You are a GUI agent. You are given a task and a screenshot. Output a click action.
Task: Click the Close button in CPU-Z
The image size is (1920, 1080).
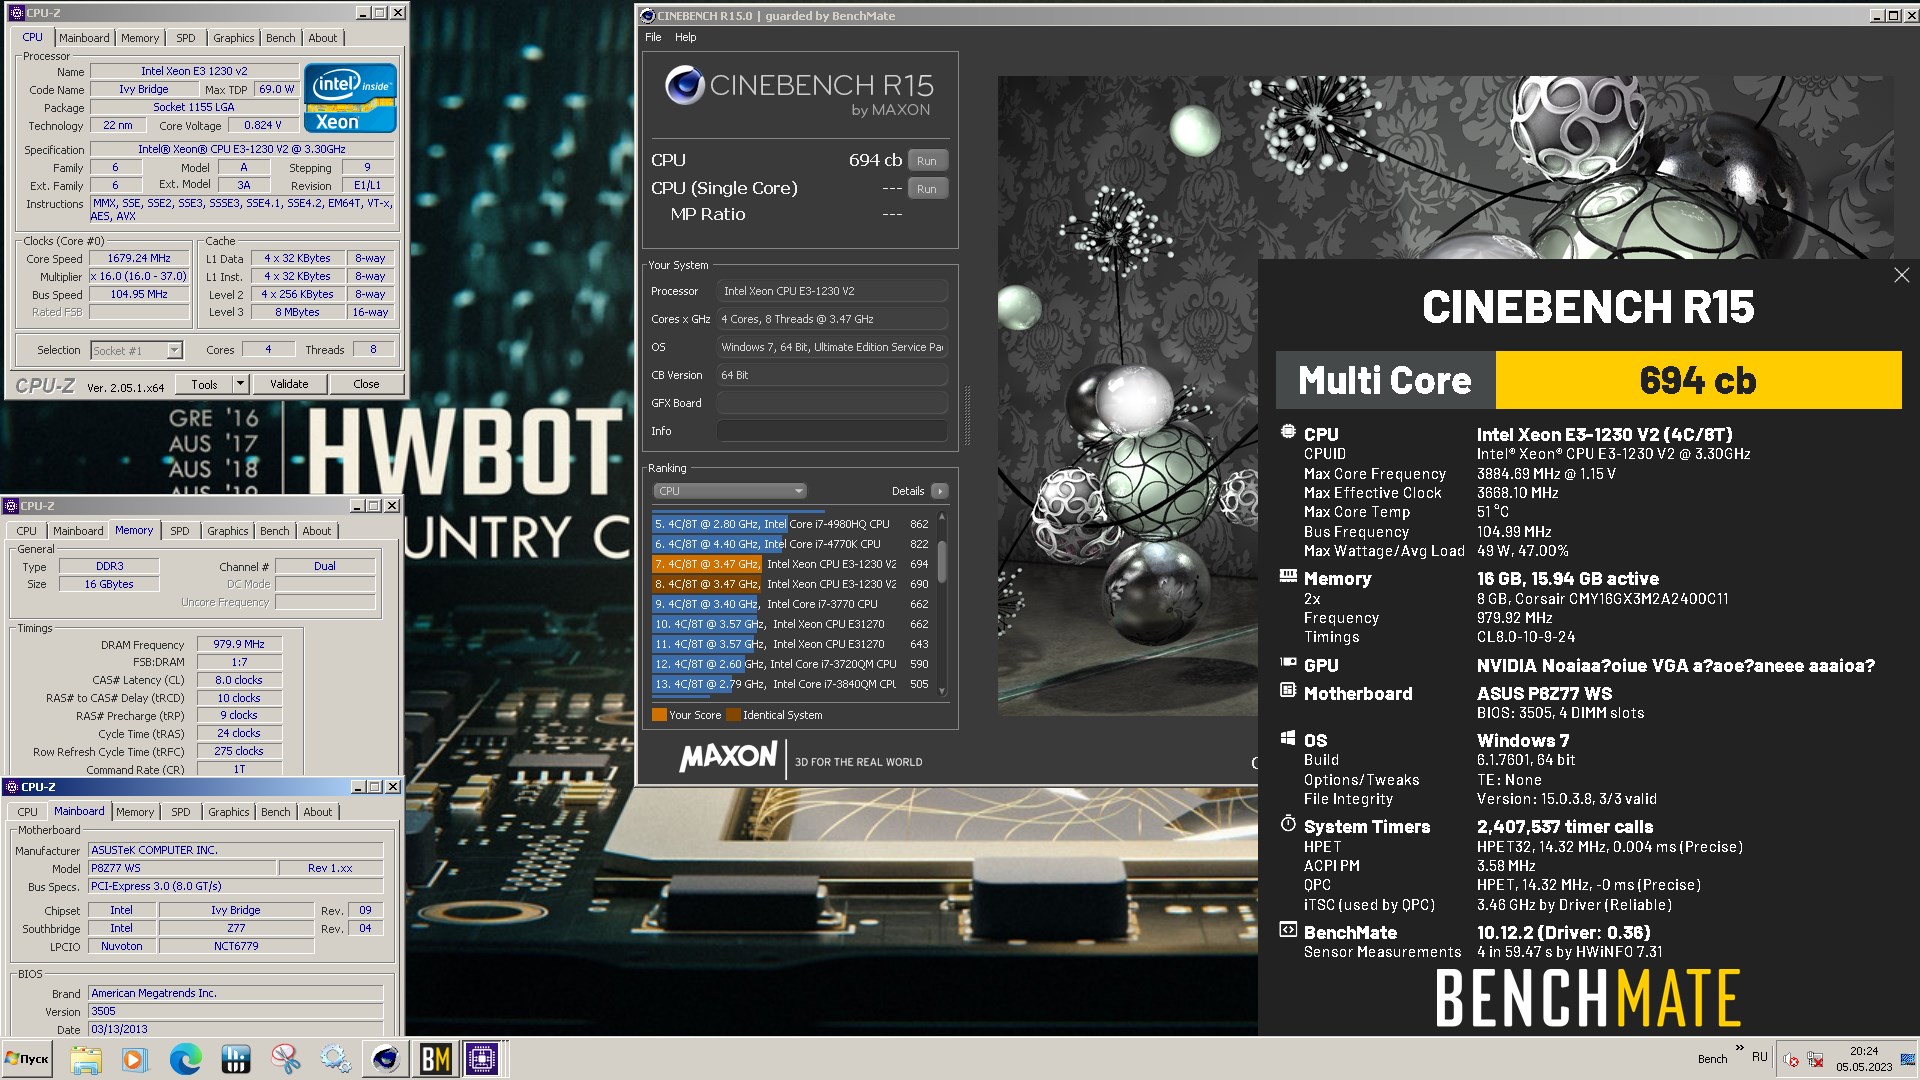click(366, 384)
